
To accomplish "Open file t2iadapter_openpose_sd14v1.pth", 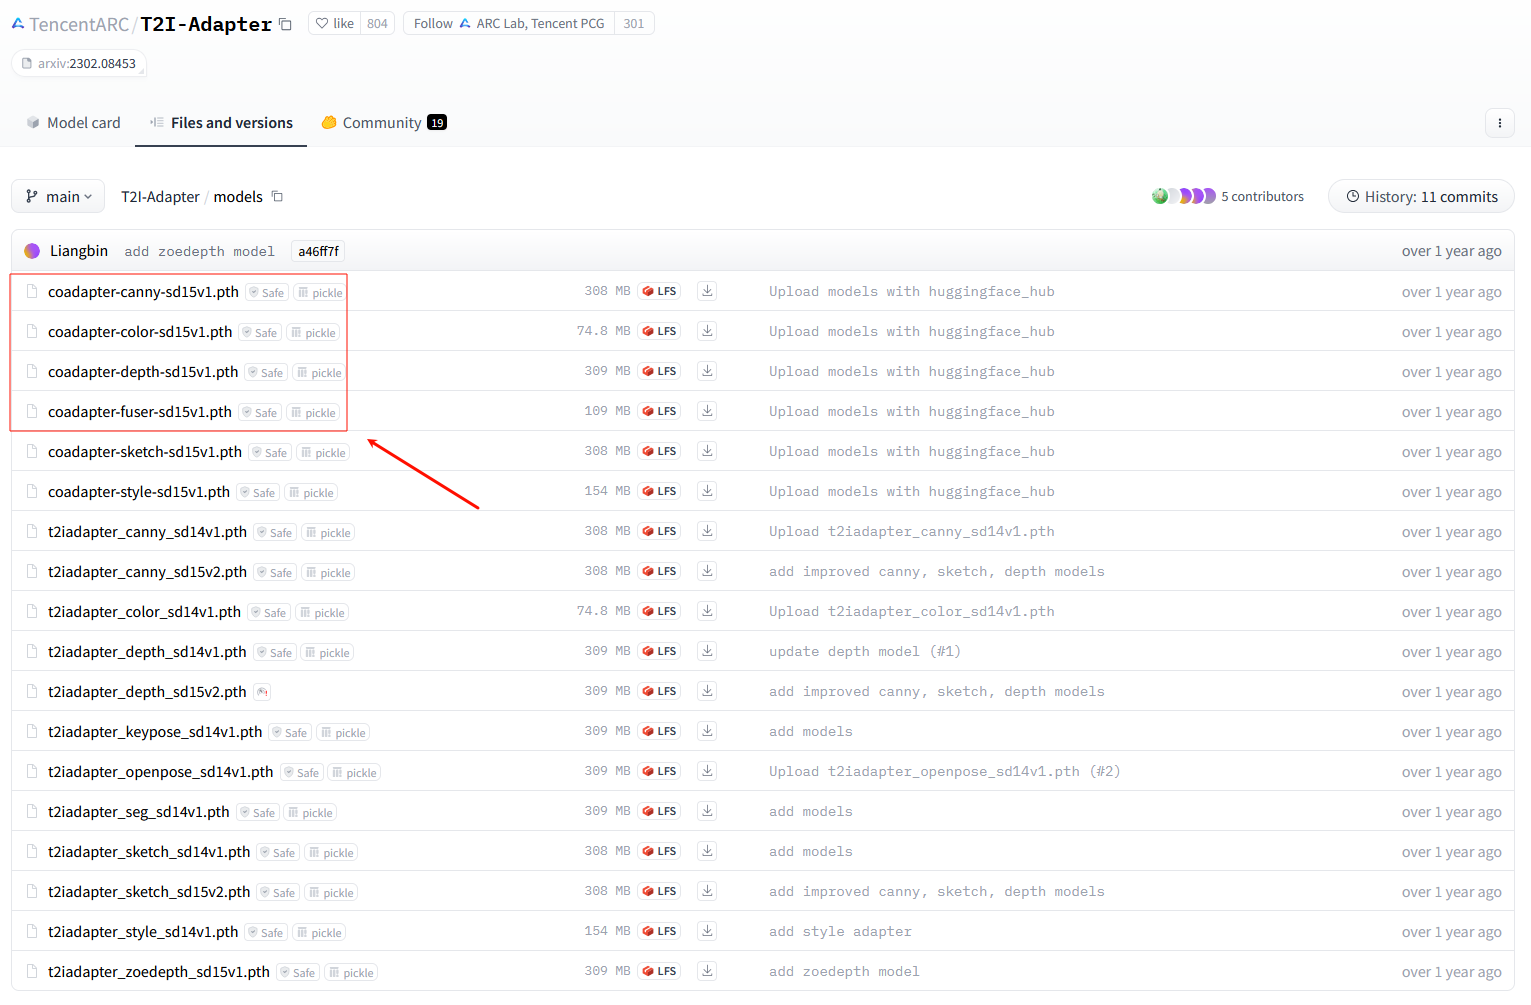I will click(160, 772).
